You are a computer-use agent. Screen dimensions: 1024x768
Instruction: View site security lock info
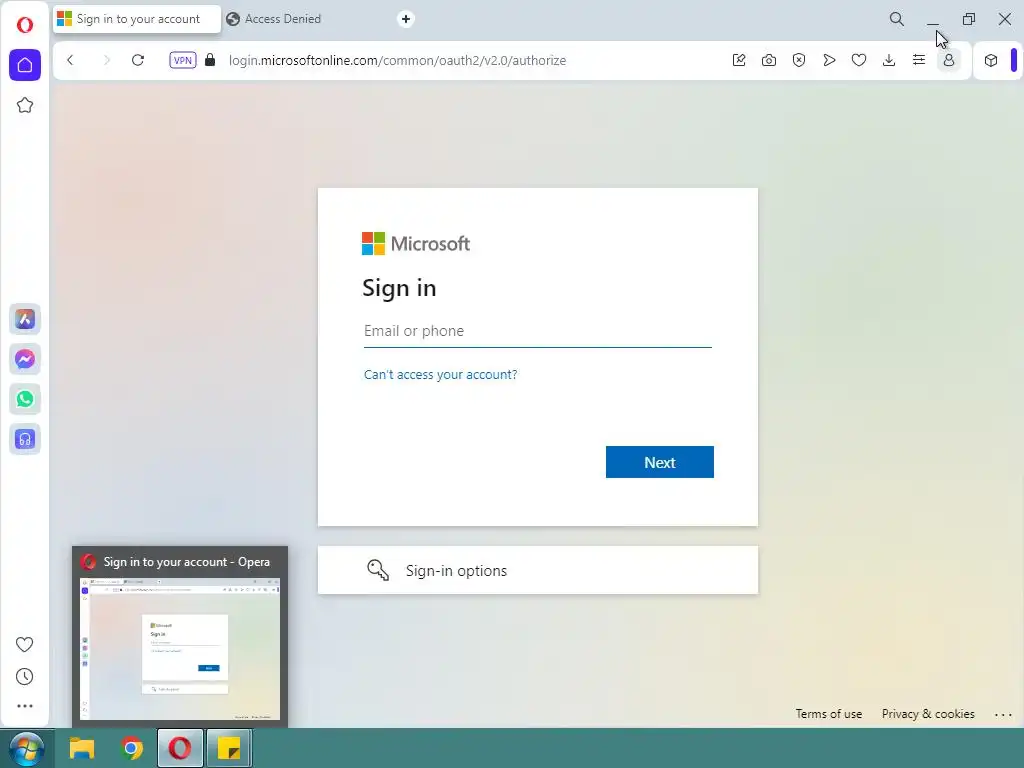click(x=210, y=60)
